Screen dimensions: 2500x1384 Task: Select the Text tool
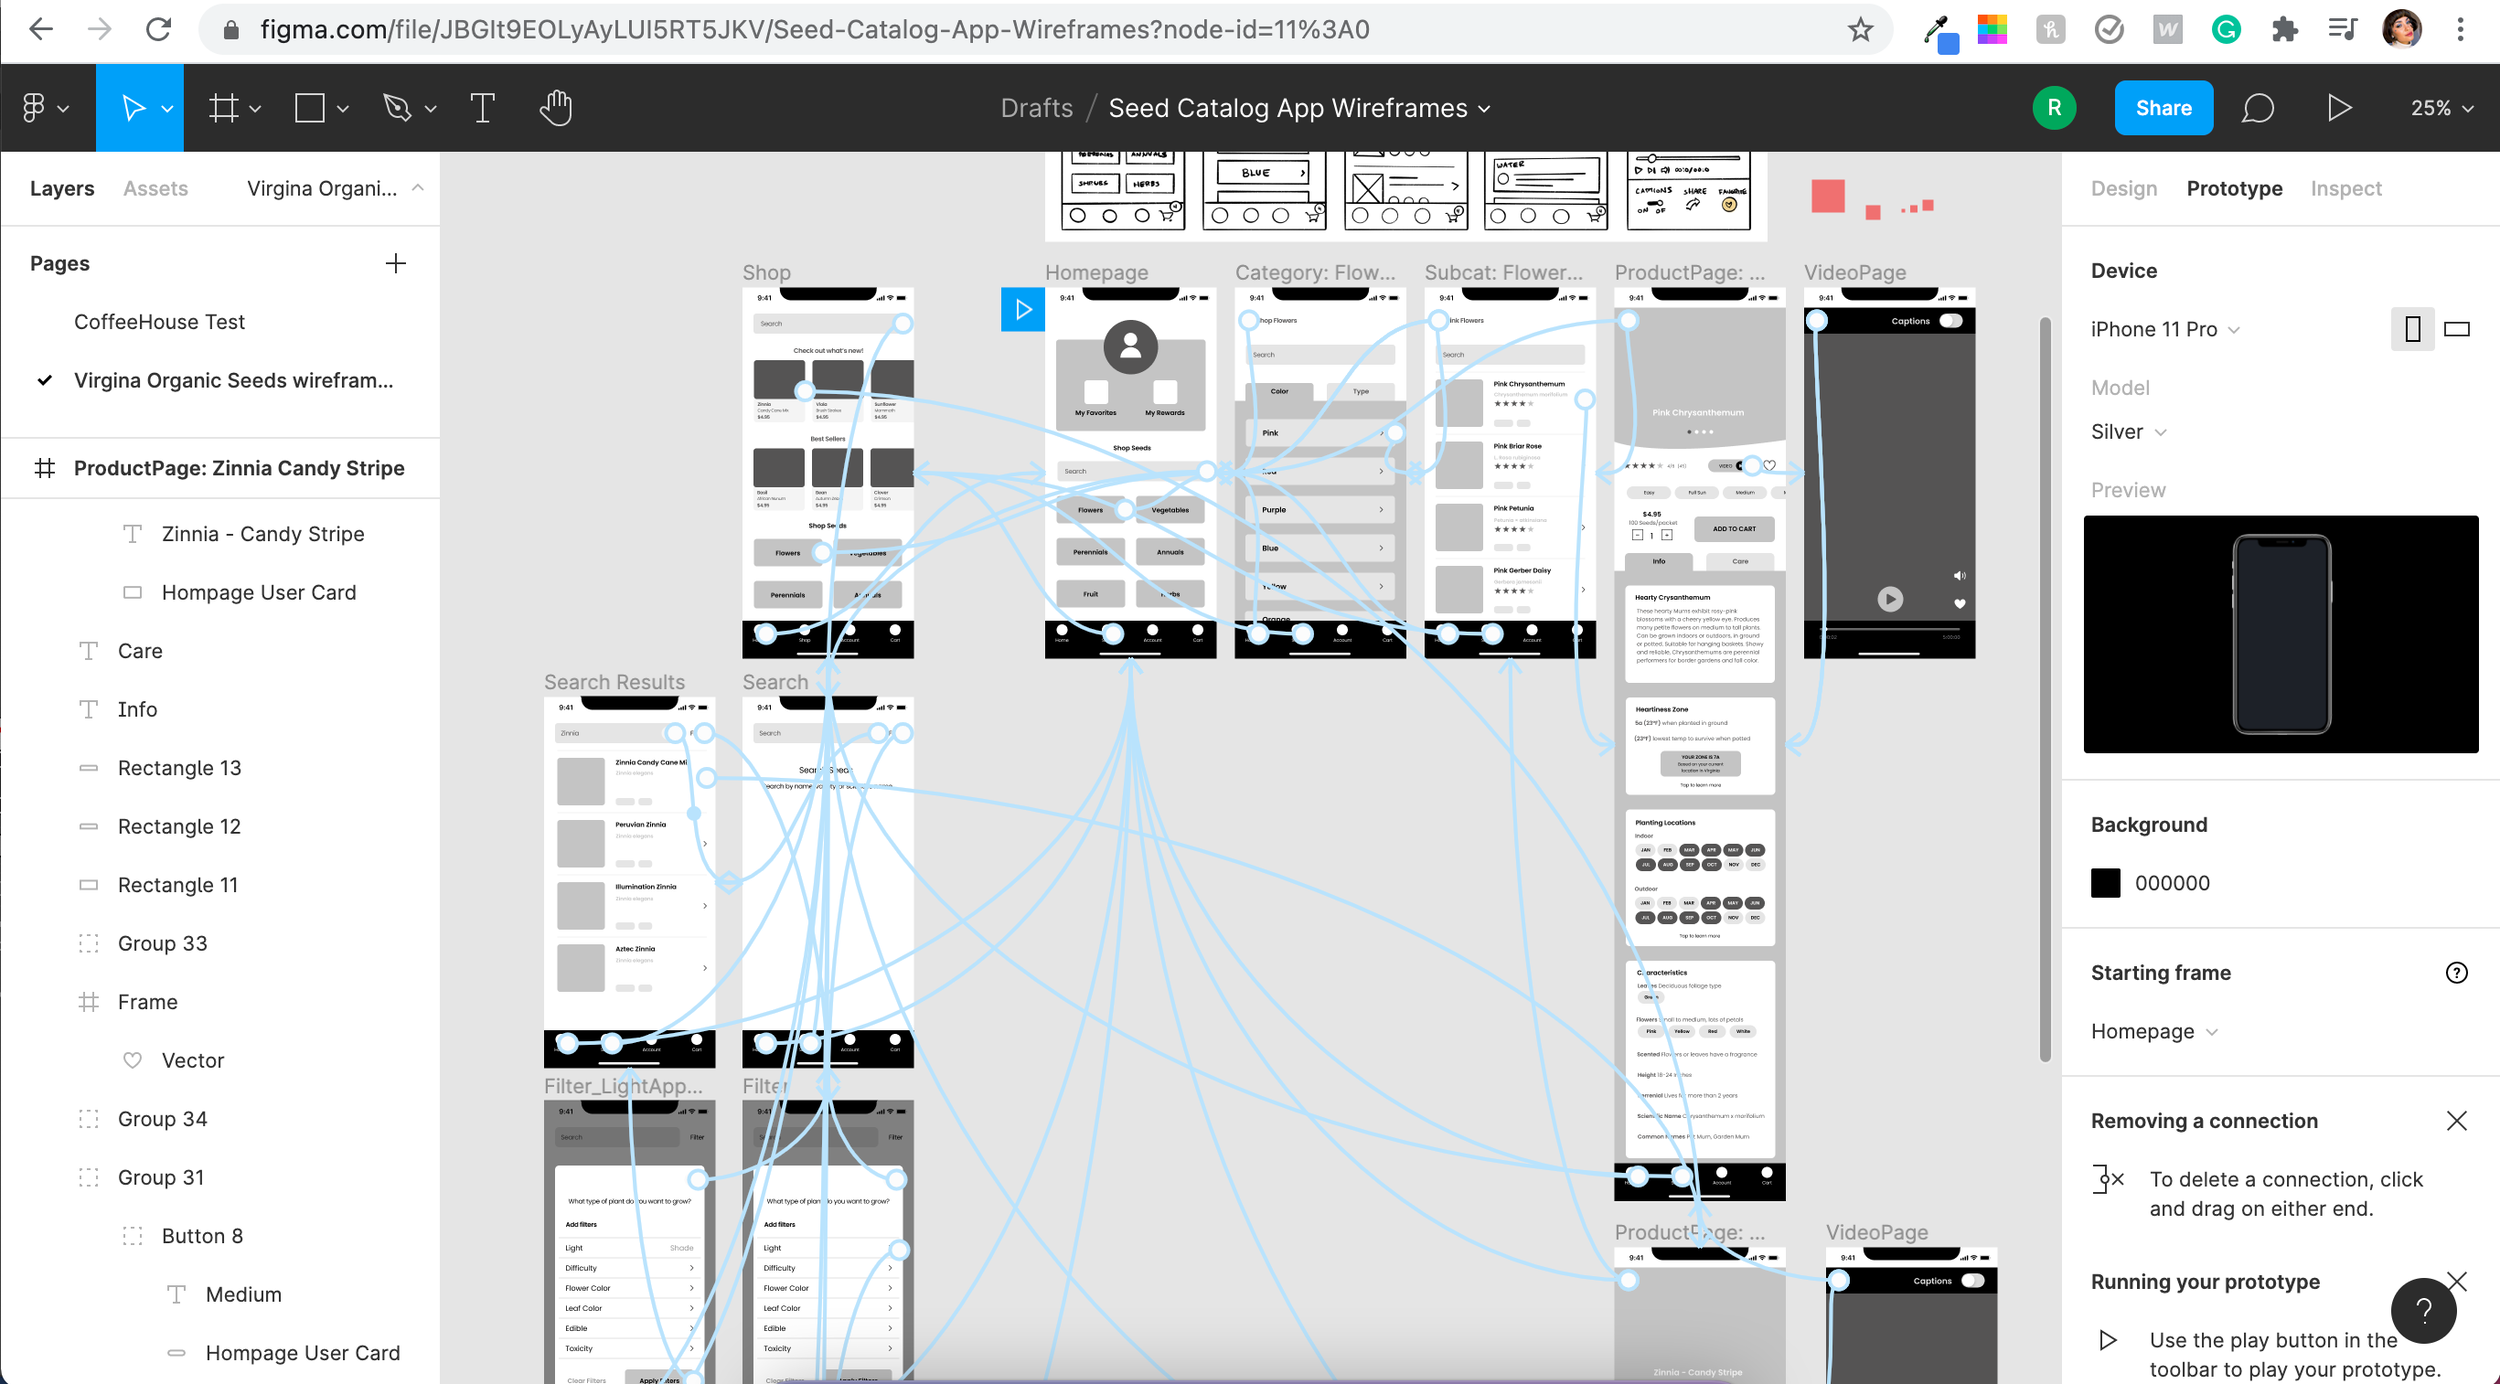click(x=483, y=107)
